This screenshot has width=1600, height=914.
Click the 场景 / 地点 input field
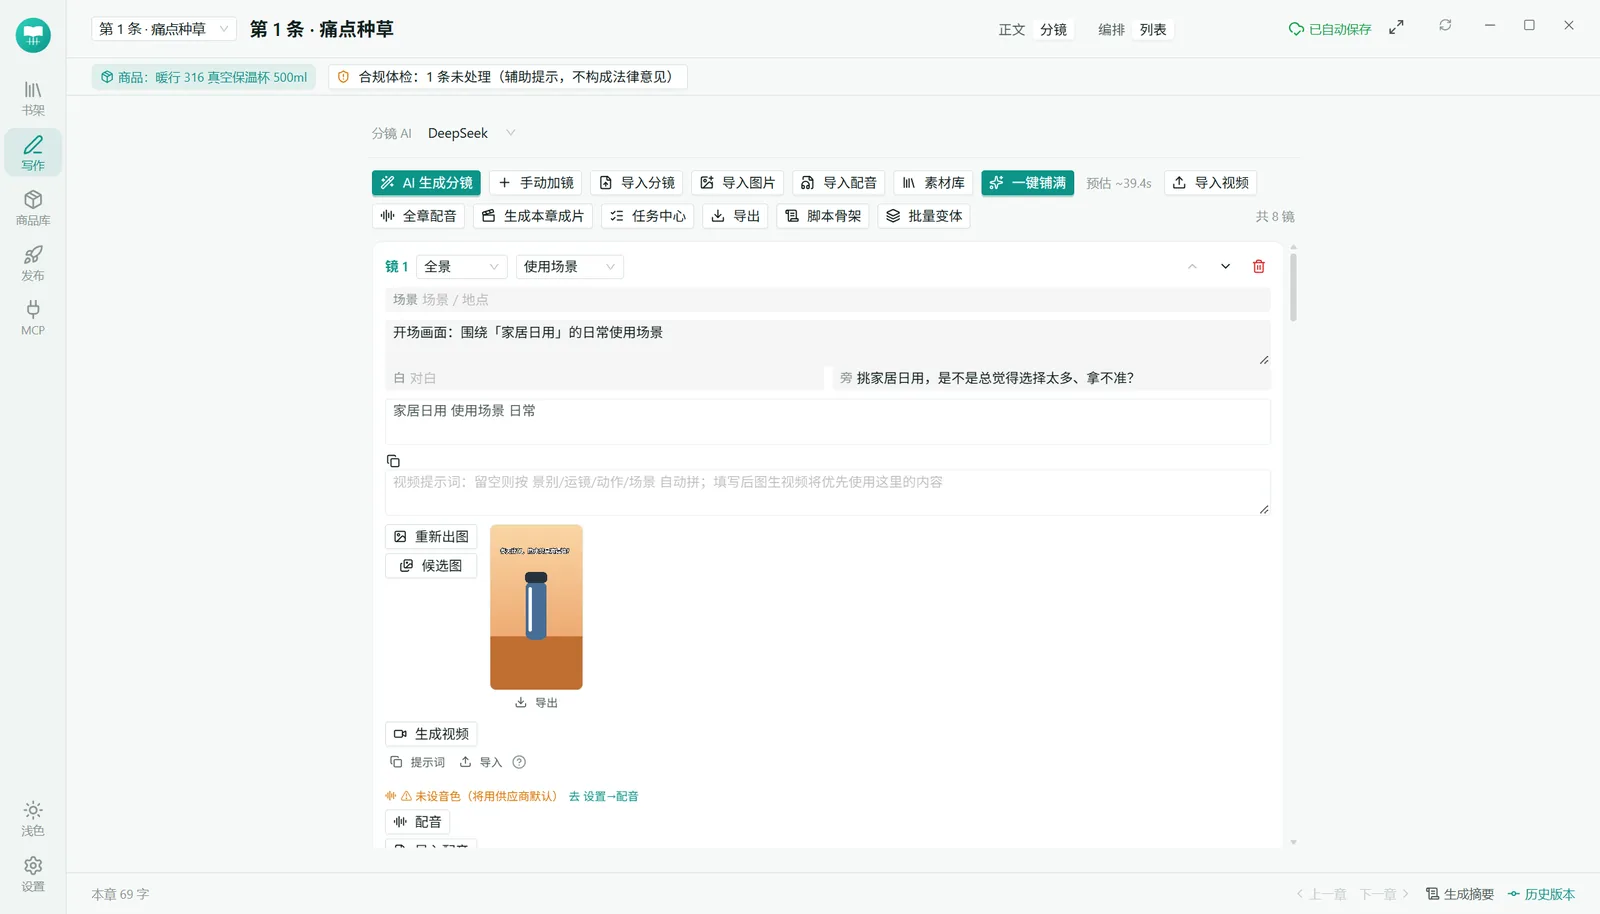[x=827, y=300]
